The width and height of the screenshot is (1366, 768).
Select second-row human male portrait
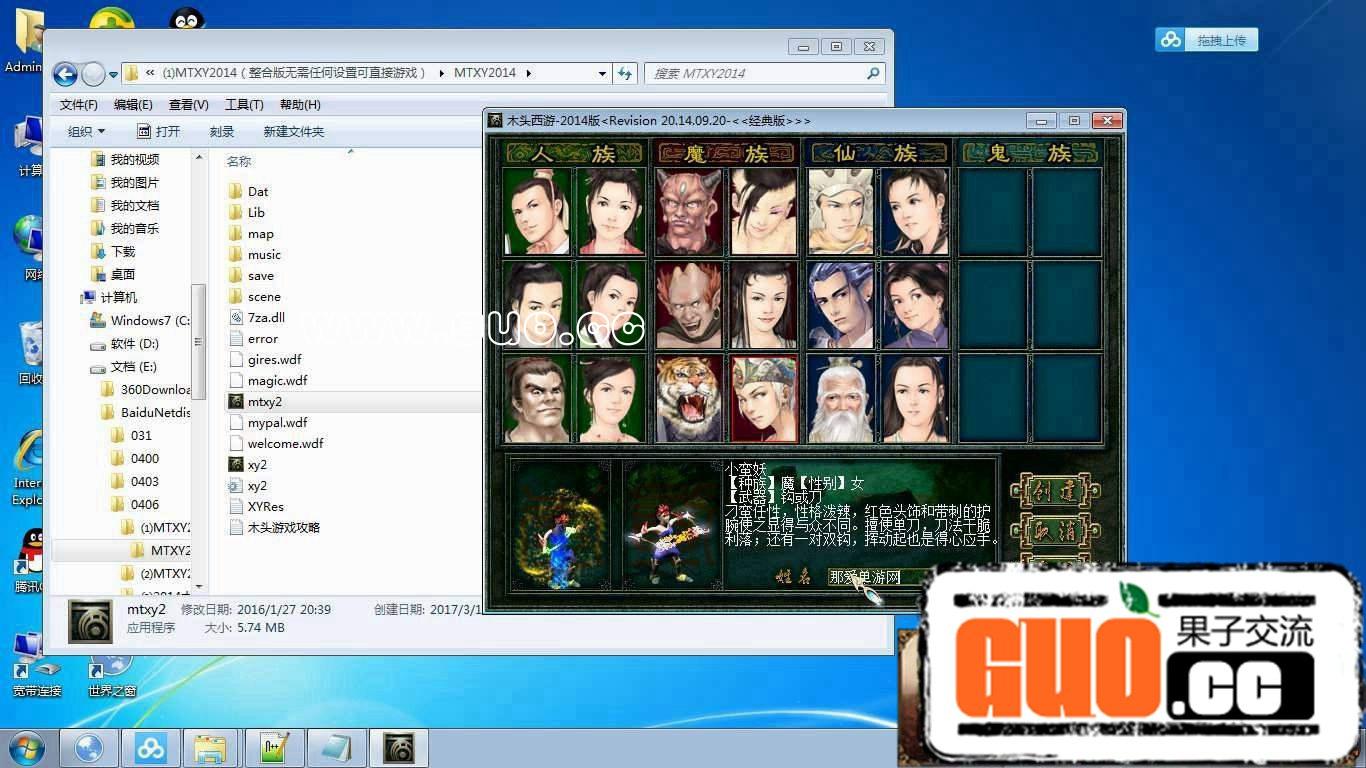pyautogui.click(x=537, y=305)
